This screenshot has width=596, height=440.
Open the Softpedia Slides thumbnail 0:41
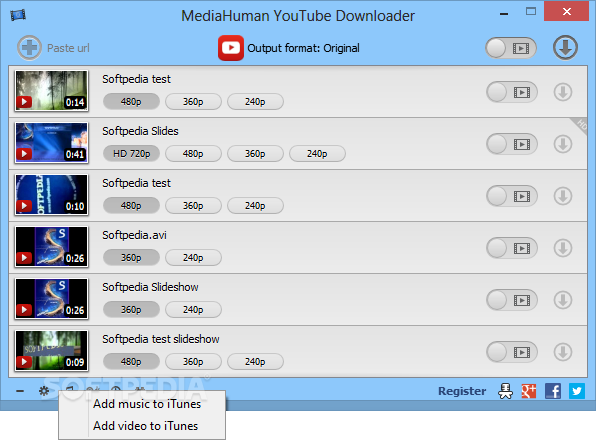point(51,142)
